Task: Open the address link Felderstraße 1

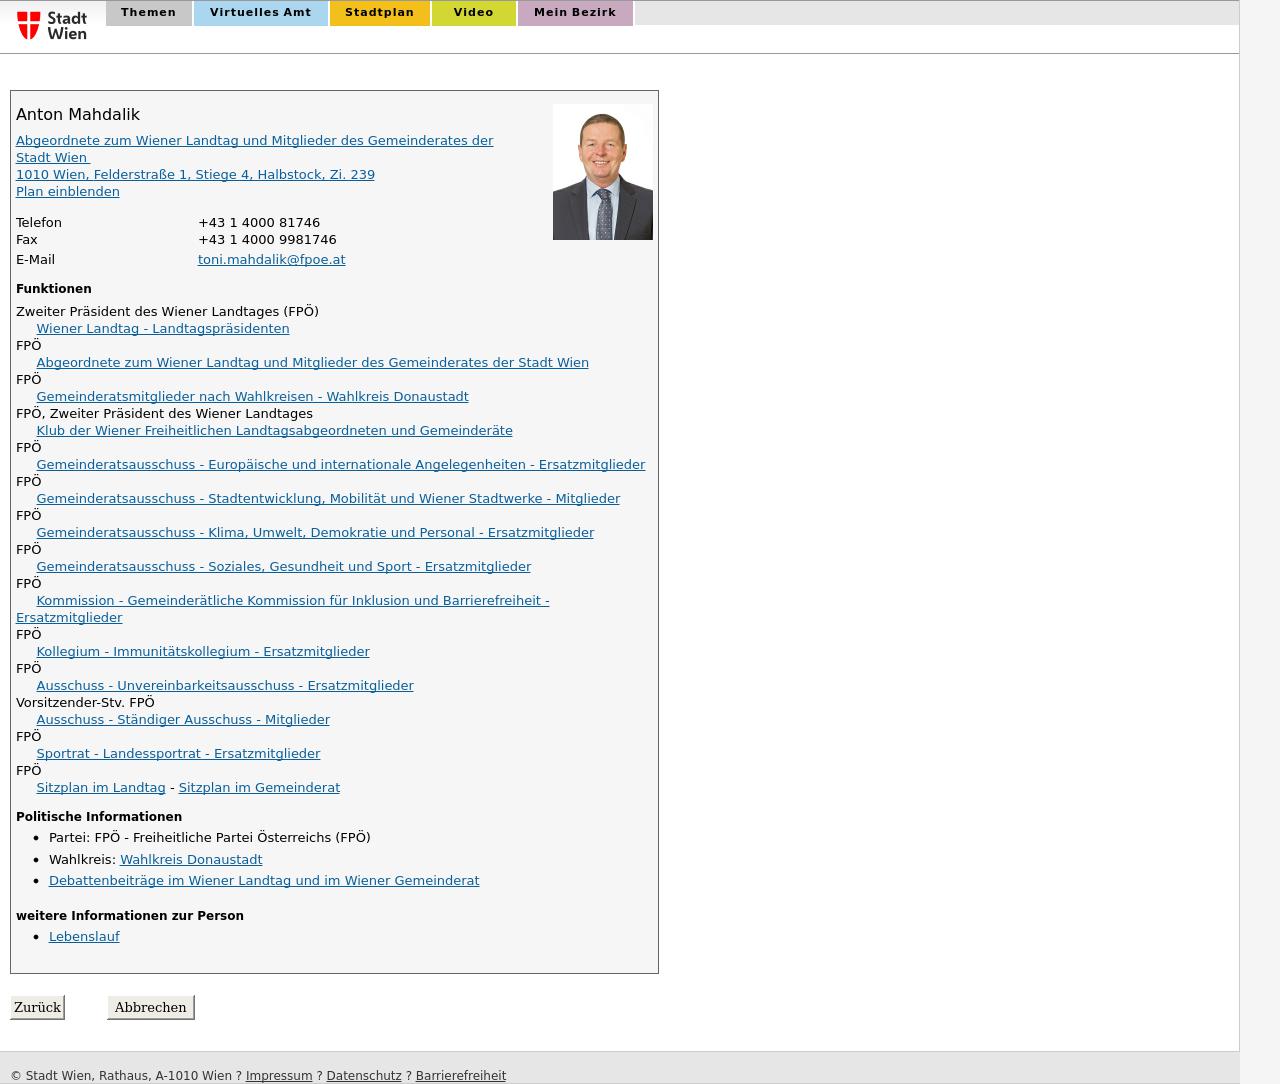Action: coord(195,175)
